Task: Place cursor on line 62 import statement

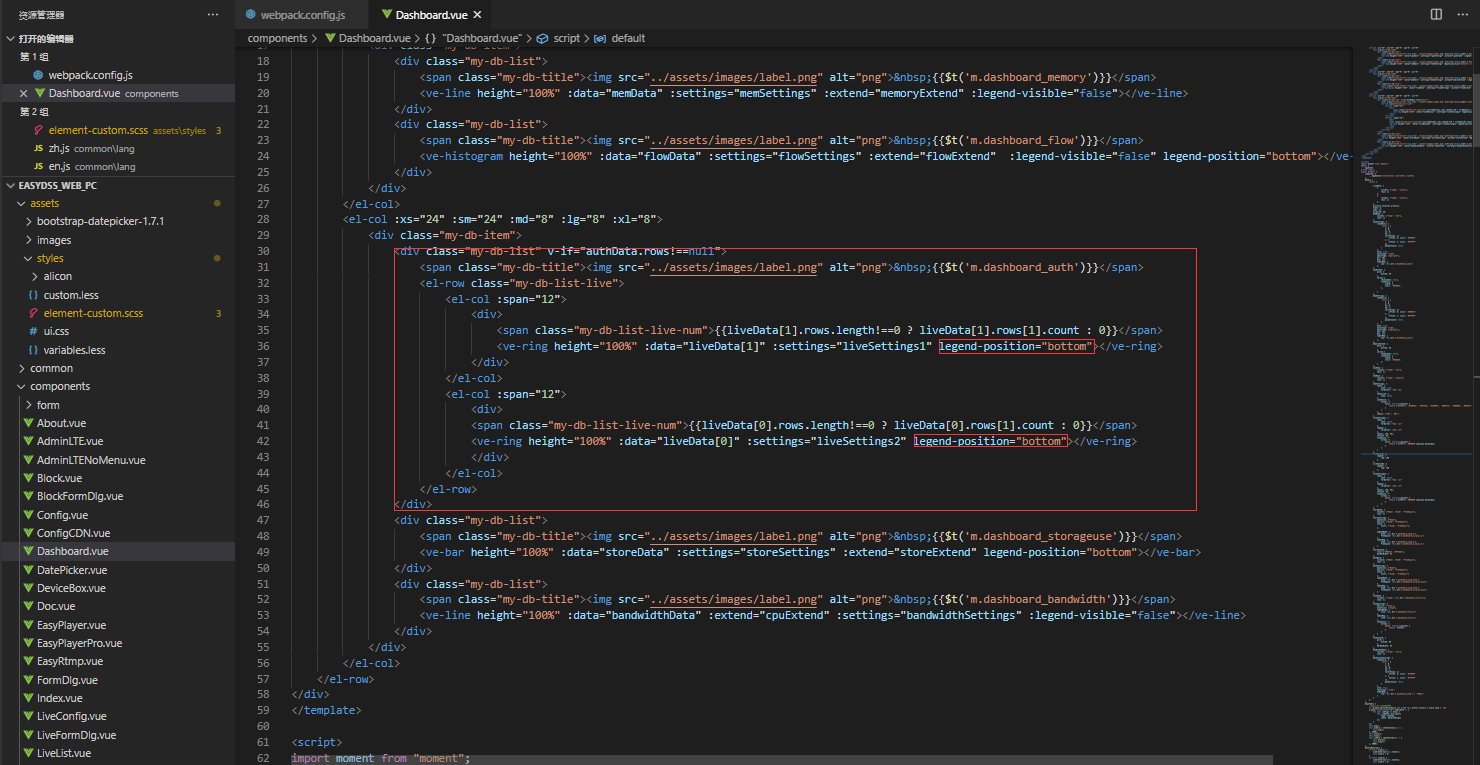Action: [x=380, y=758]
